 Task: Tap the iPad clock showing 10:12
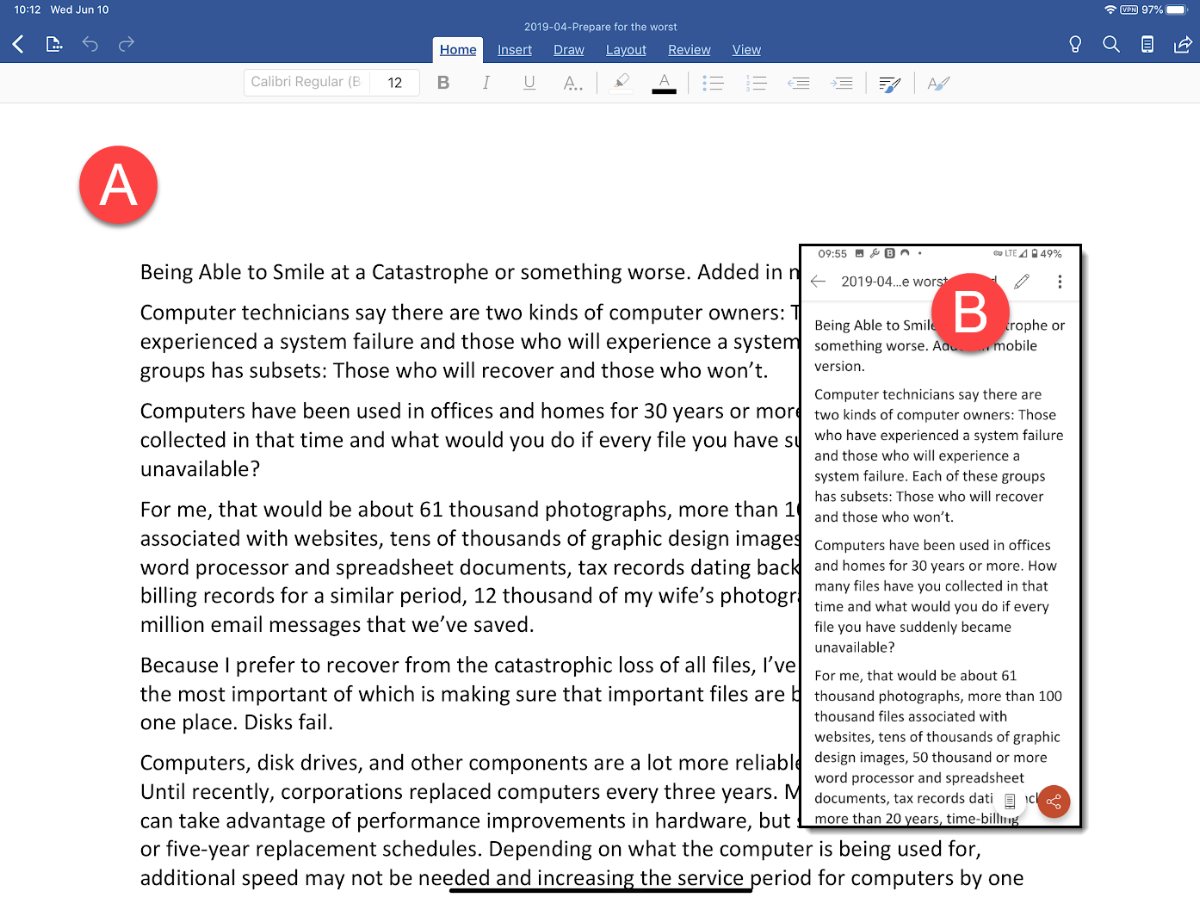tap(27, 9)
